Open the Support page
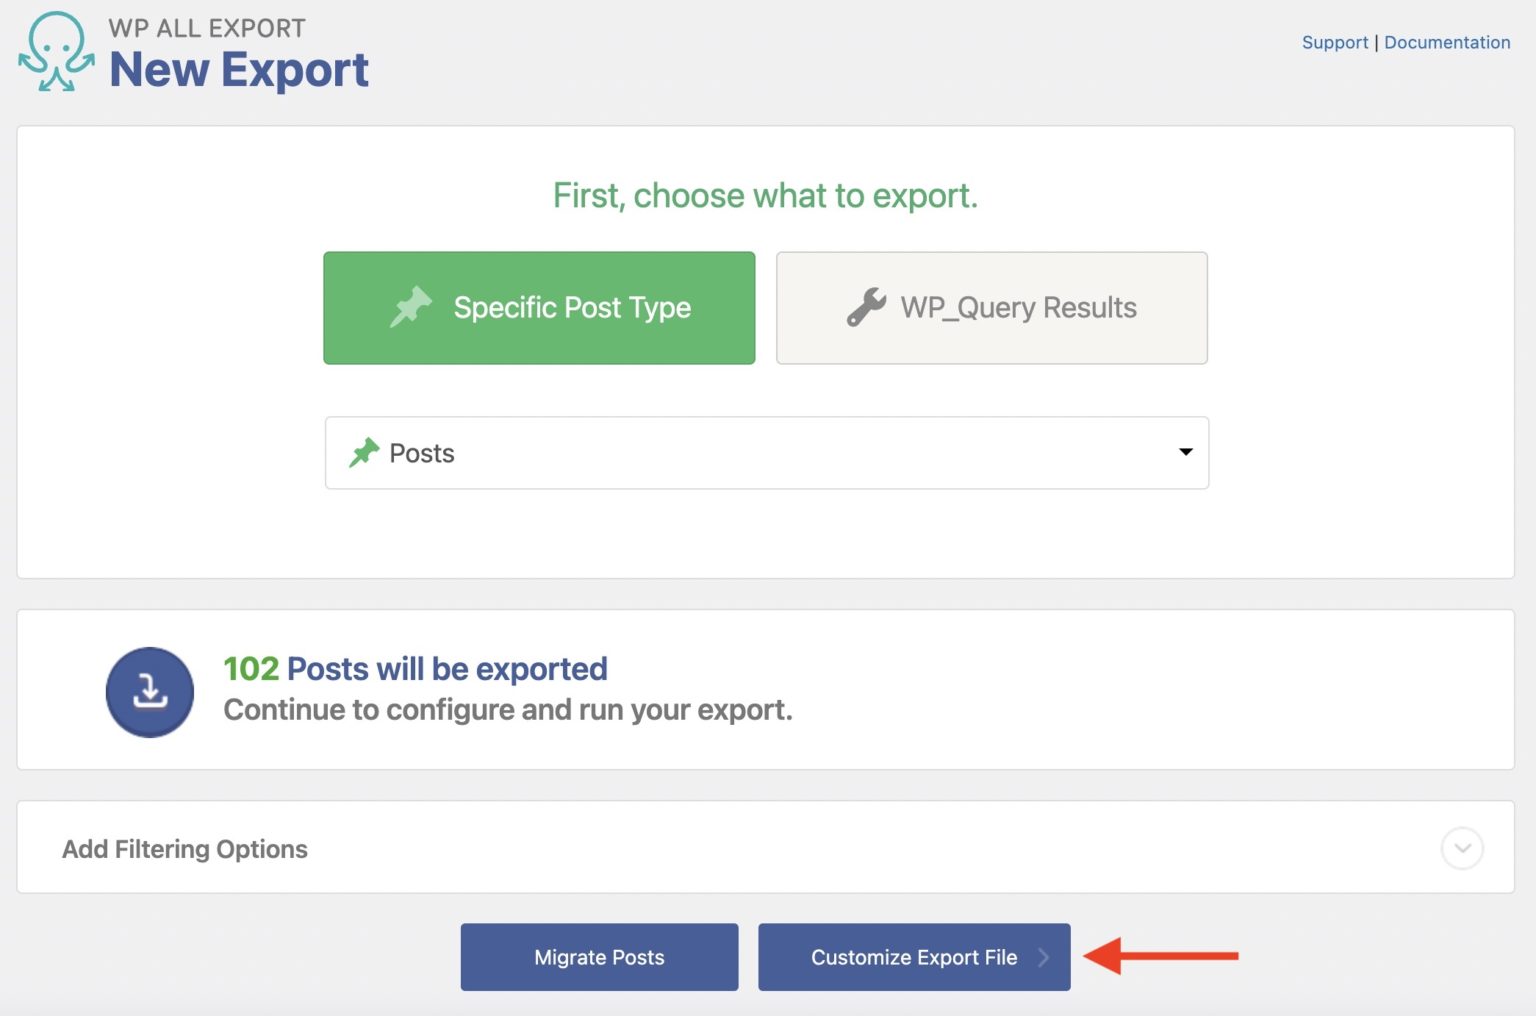1536x1016 pixels. (1334, 42)
